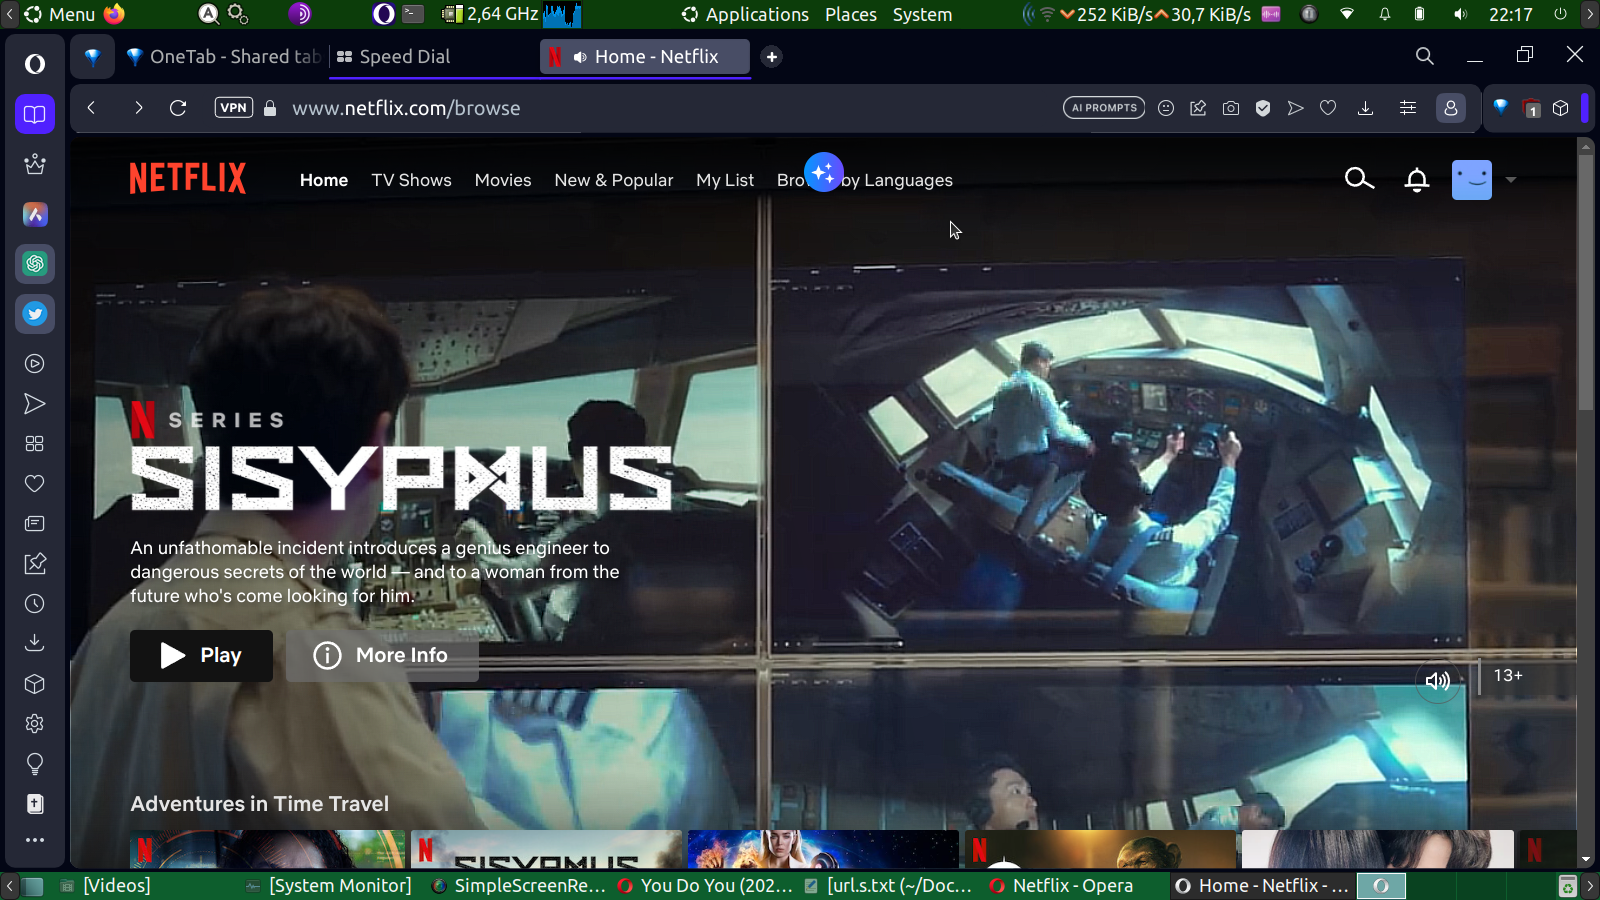1600x900 pixels.
Task: Open the tab search magnifier
Action: click(1425, 56)
